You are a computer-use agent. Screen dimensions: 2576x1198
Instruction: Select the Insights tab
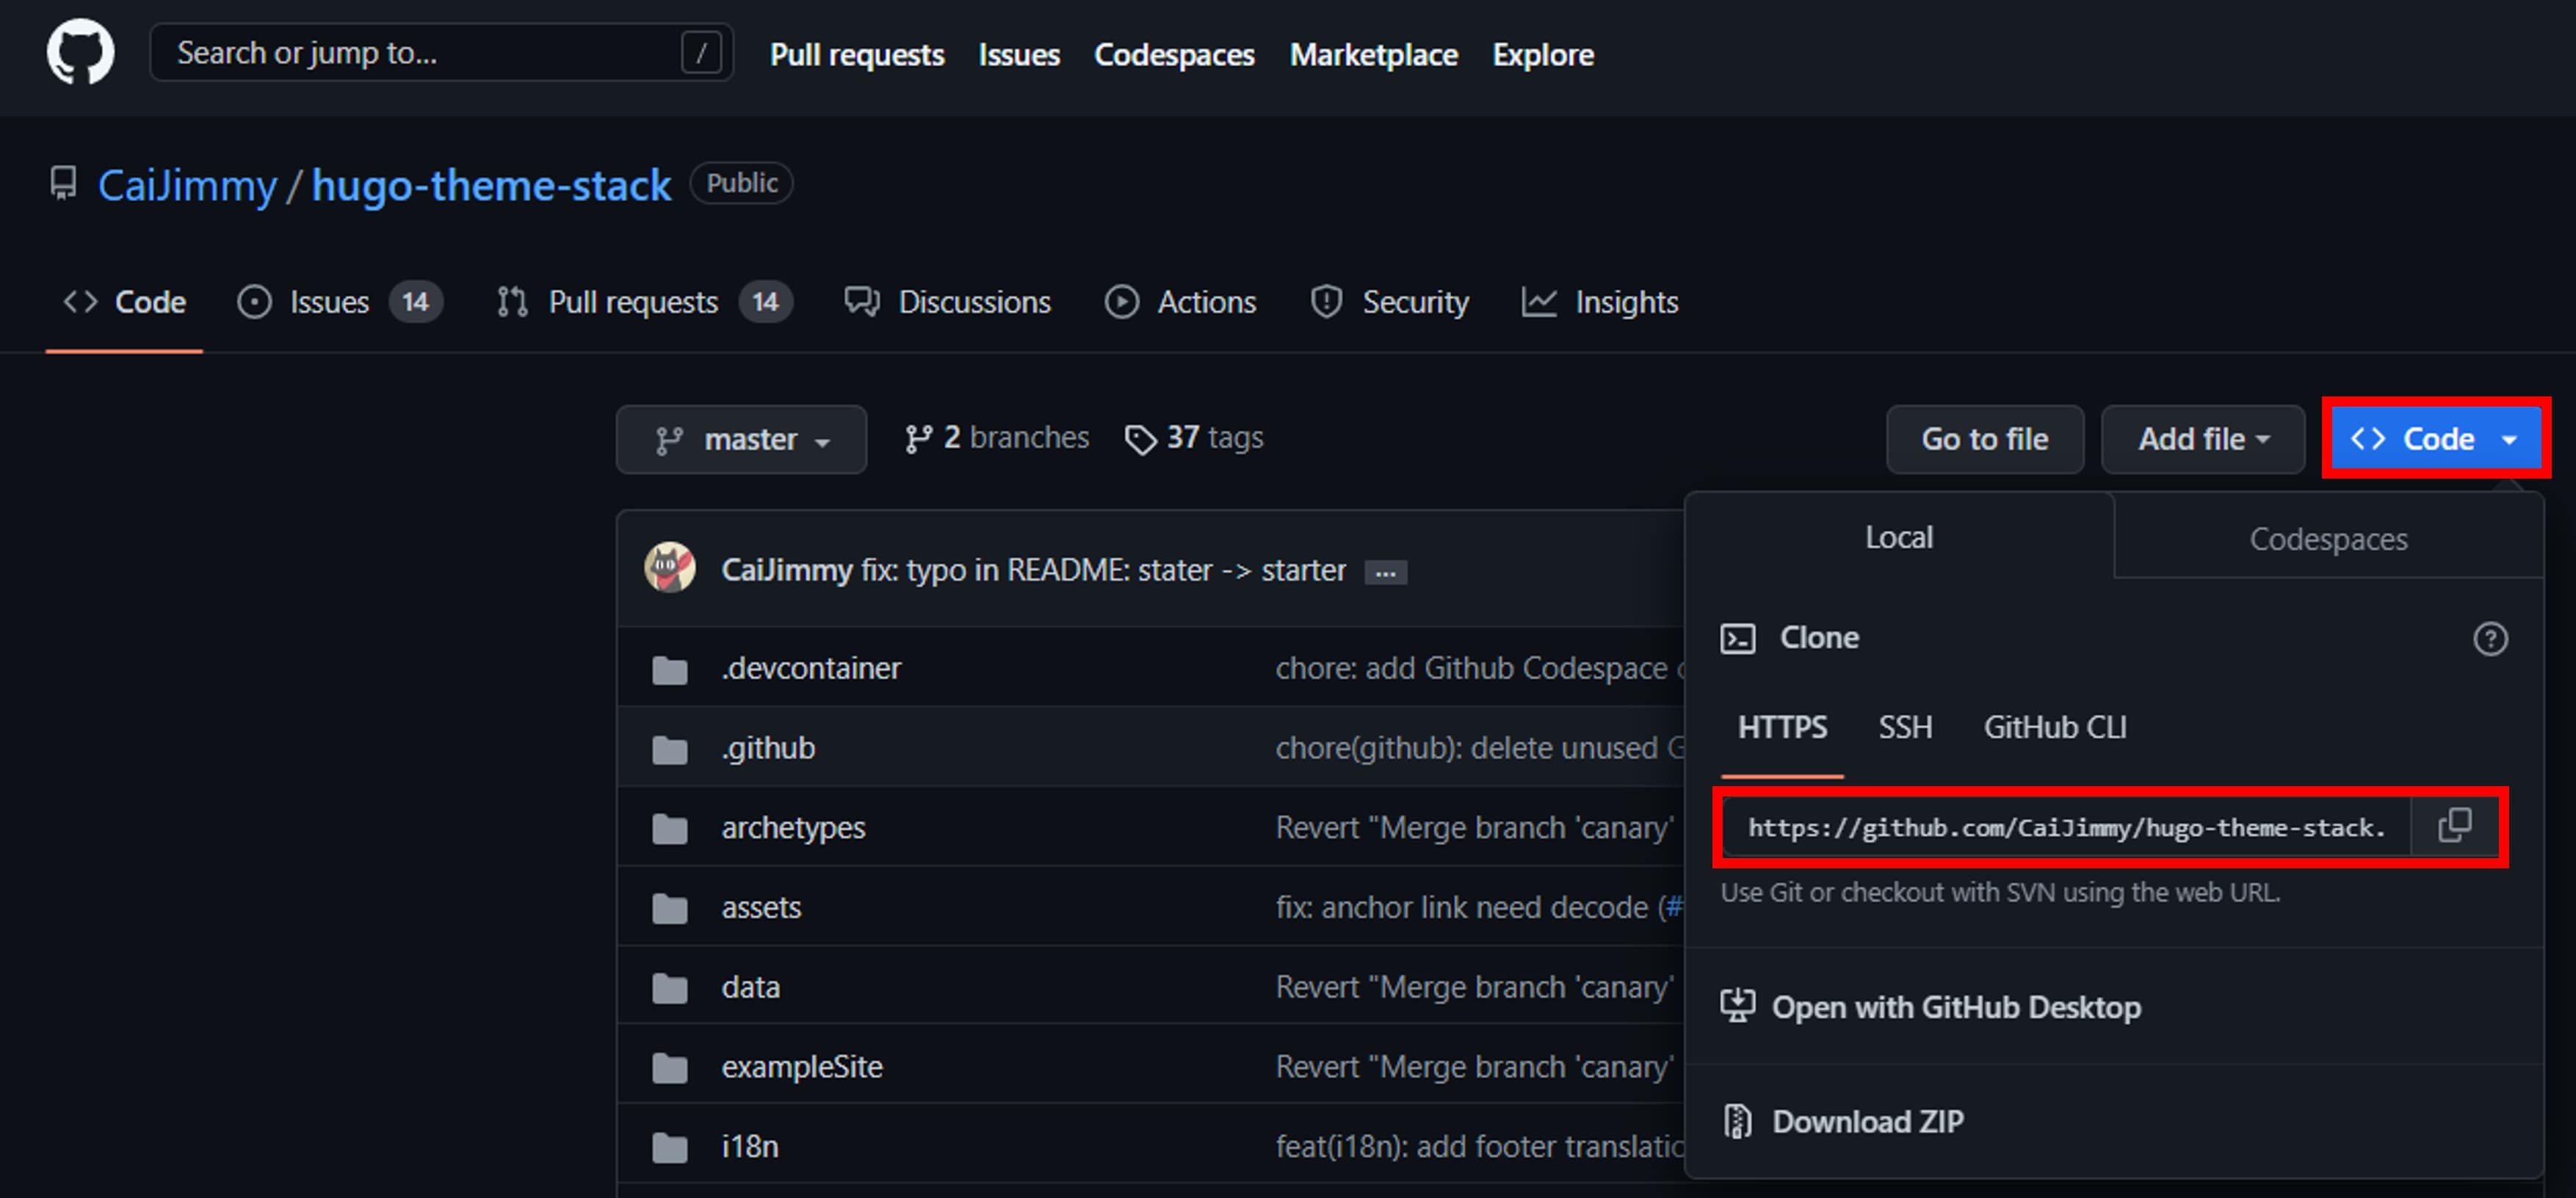(x=1600, y=302)
